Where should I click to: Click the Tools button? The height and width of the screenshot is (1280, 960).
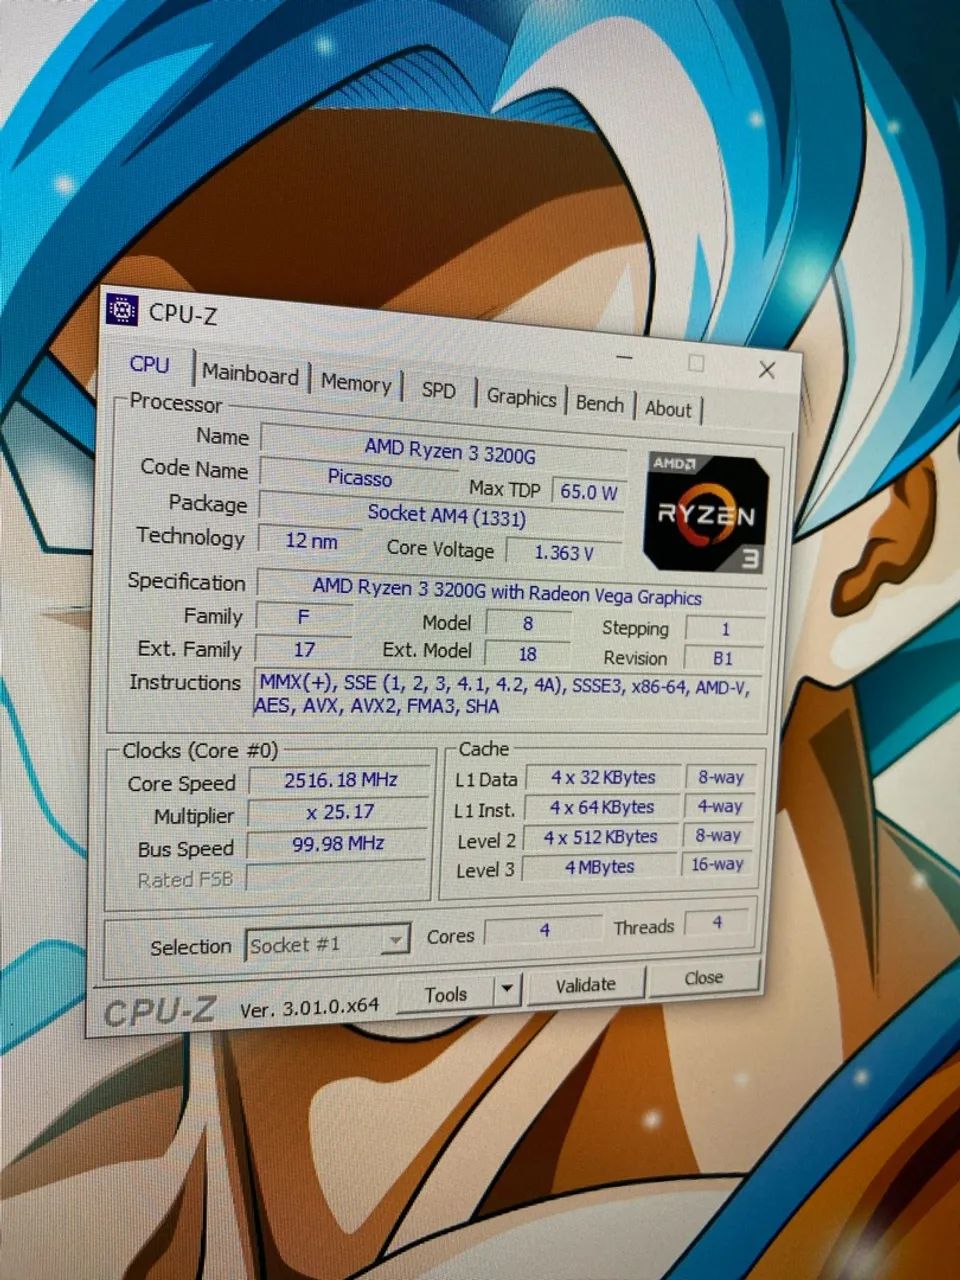click(446, 994)
